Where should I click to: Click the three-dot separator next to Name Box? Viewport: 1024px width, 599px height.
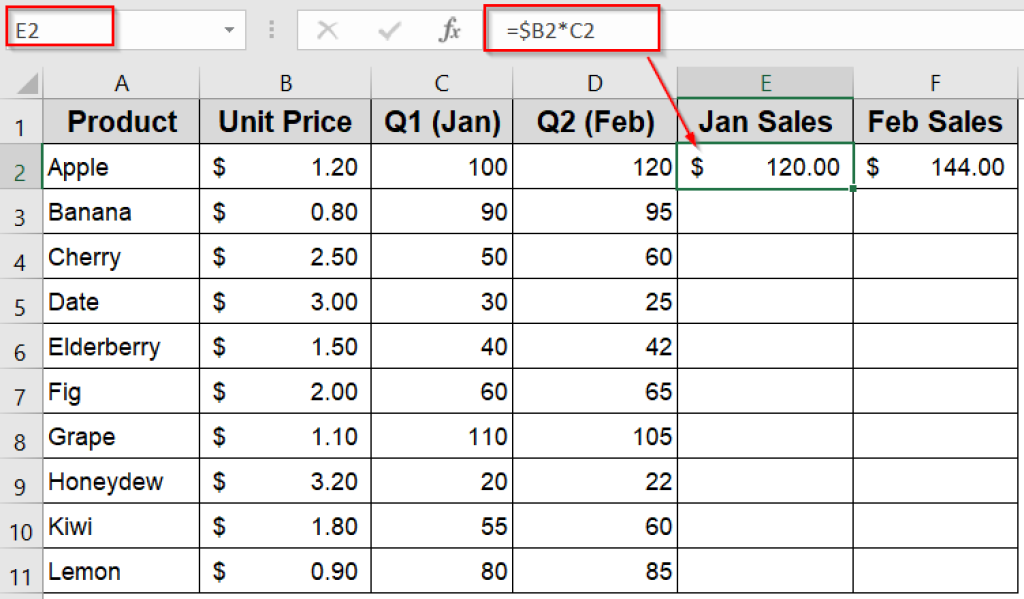pos(271,30)
